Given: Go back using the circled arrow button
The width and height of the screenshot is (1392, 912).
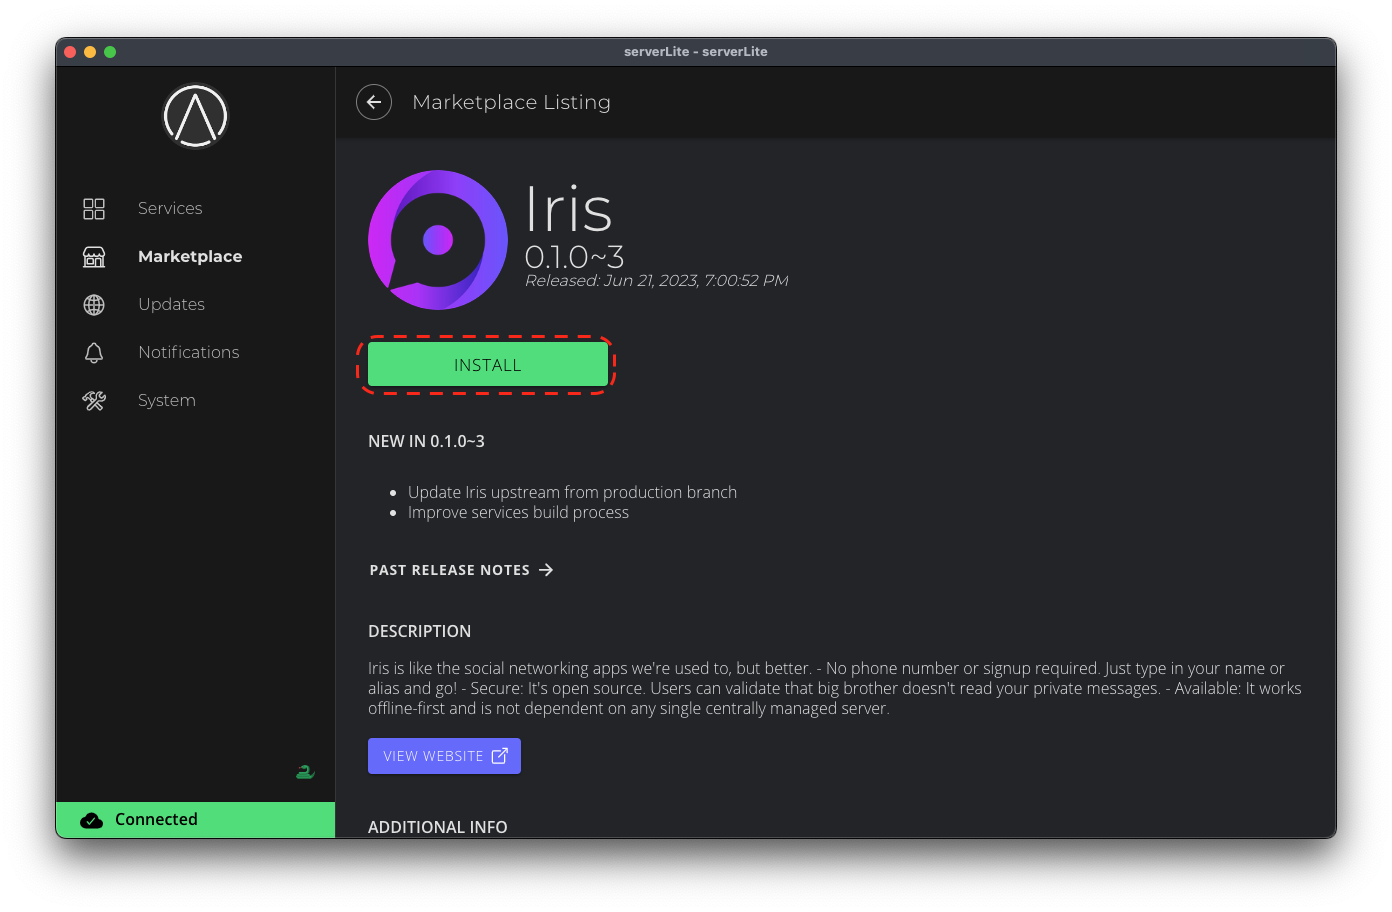Looking at the screenshot, I should [374, 102].
